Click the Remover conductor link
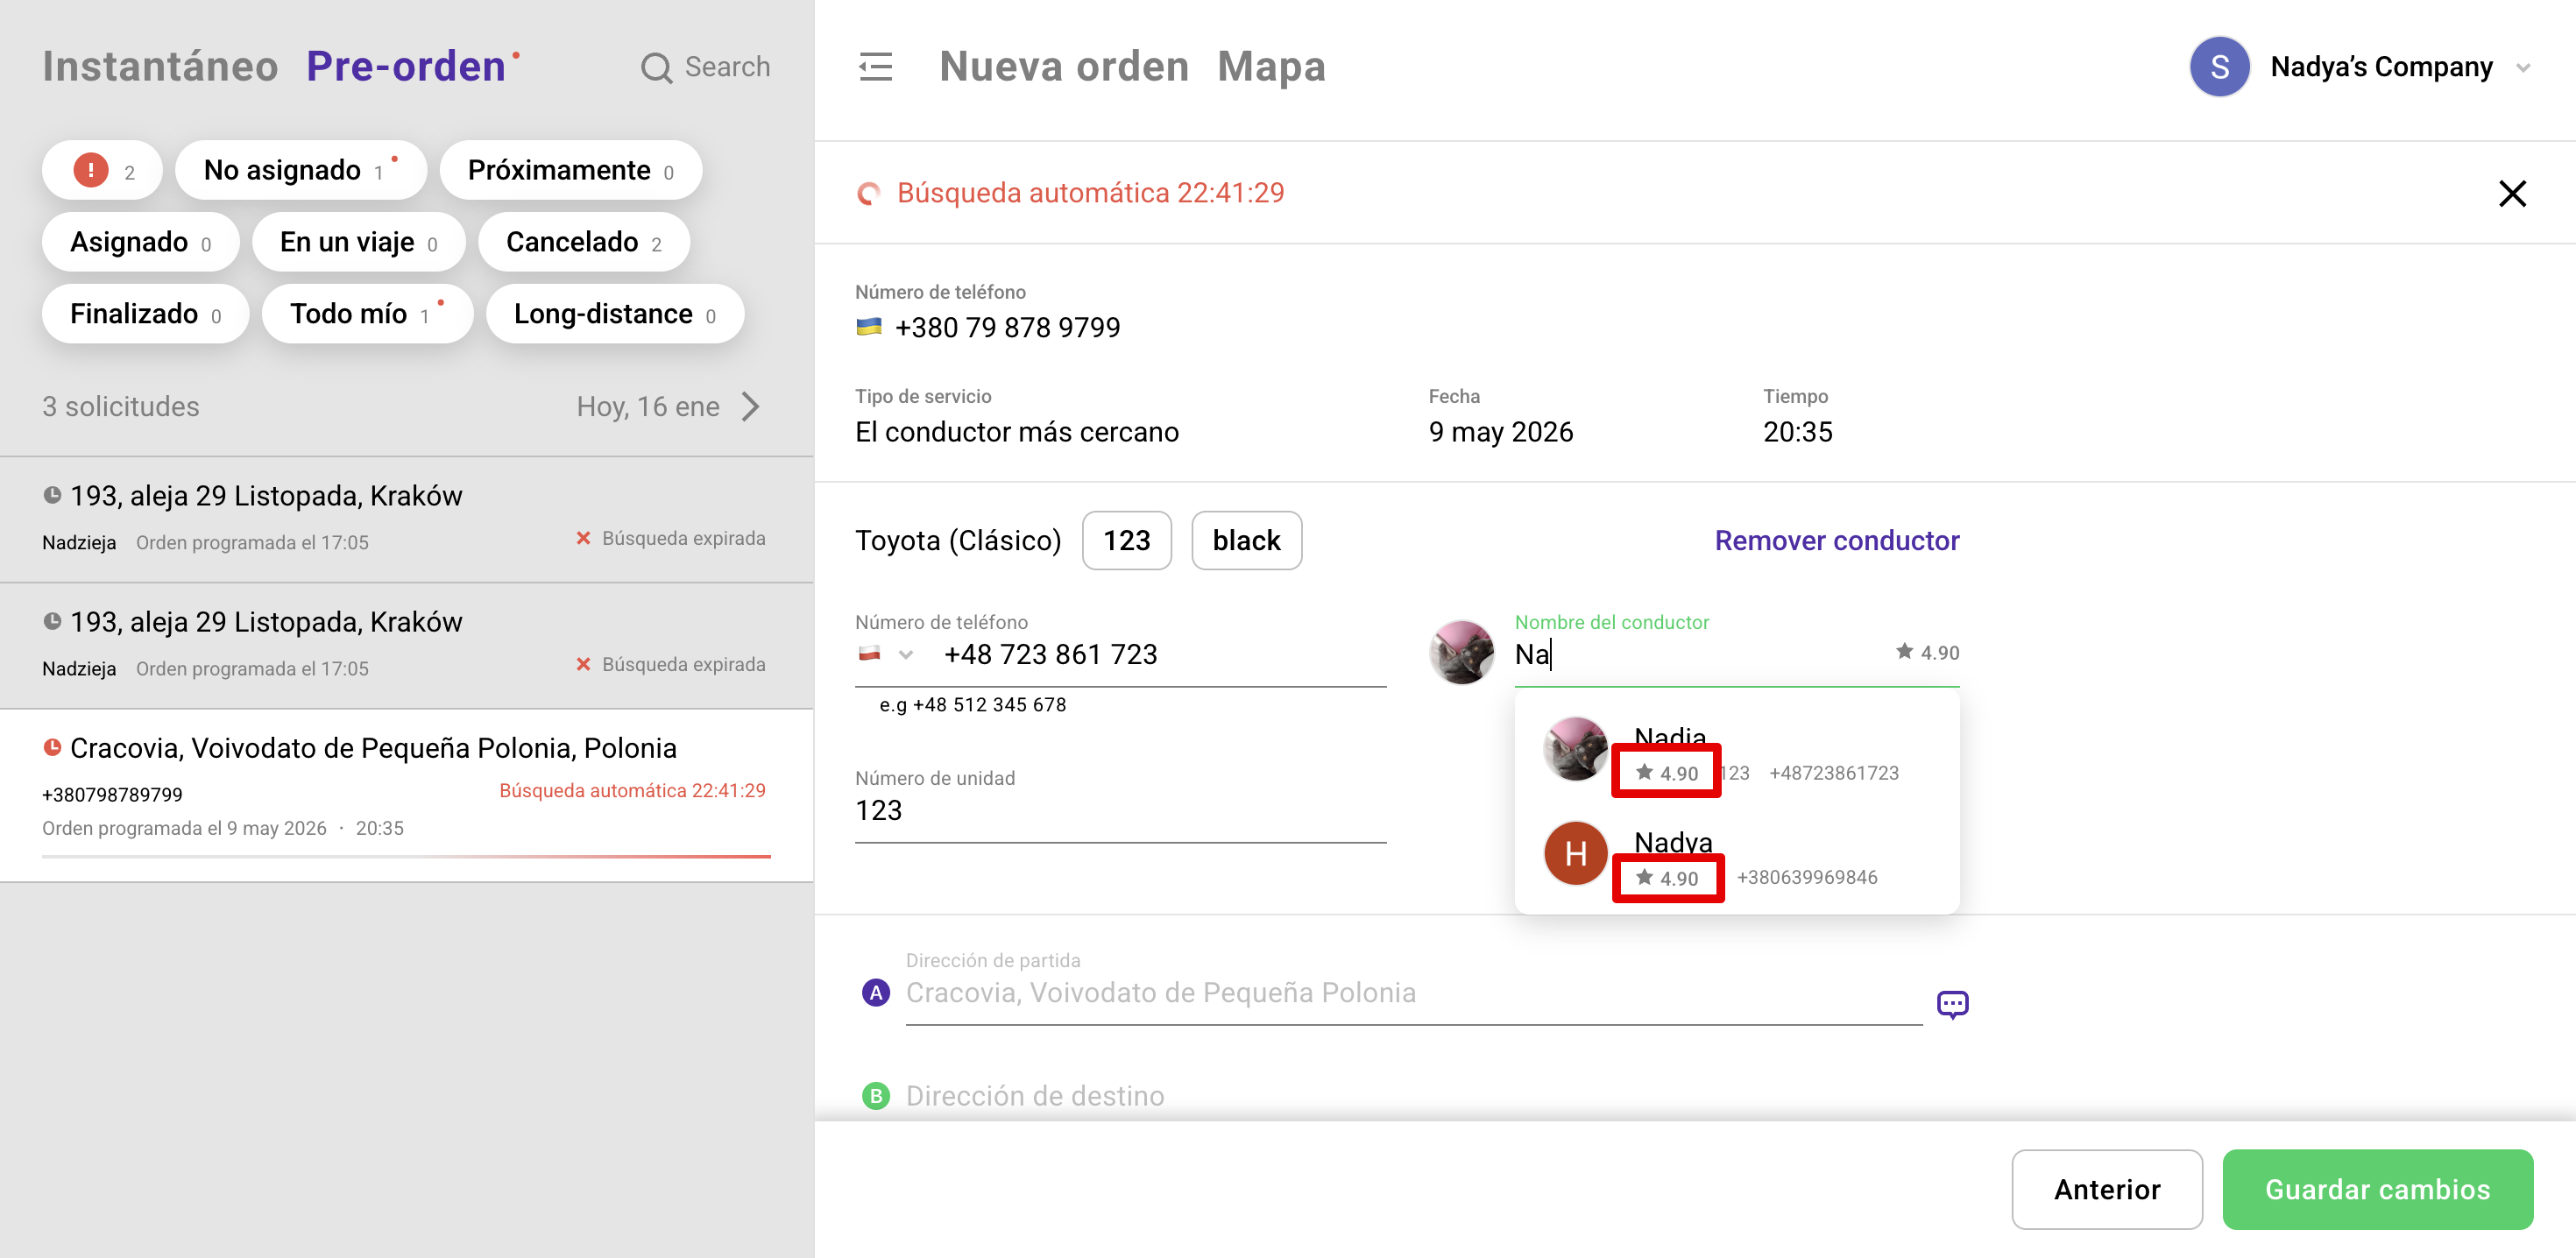 tap(1836, 541)
